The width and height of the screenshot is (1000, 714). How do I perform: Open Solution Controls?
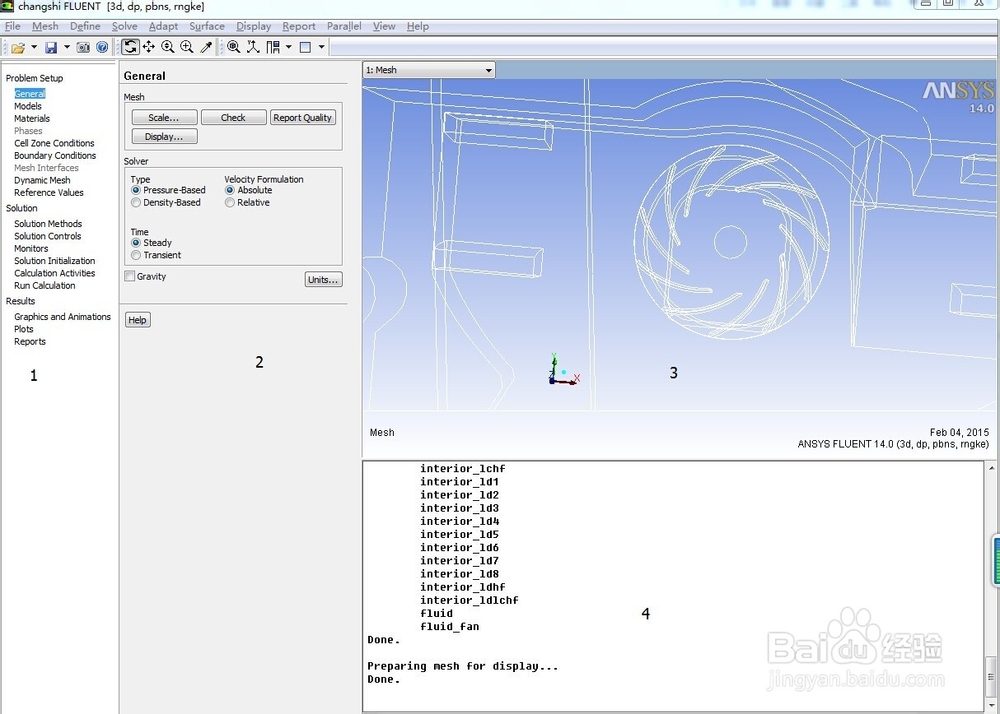pos(47,236)
